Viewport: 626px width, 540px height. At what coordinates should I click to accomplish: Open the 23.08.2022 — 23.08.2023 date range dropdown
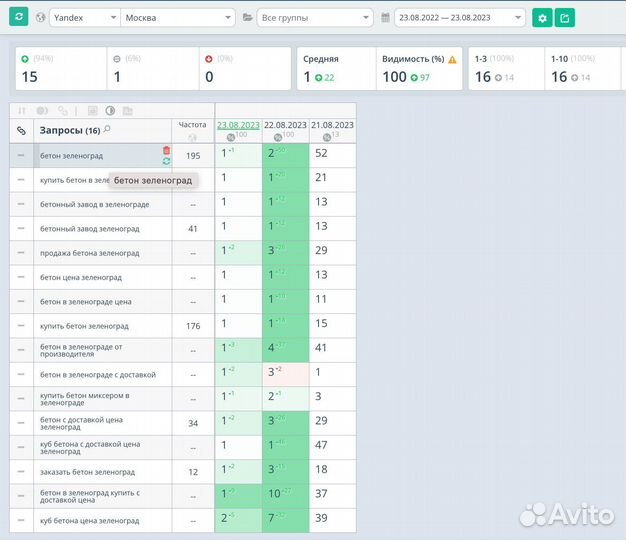[460, 18]
